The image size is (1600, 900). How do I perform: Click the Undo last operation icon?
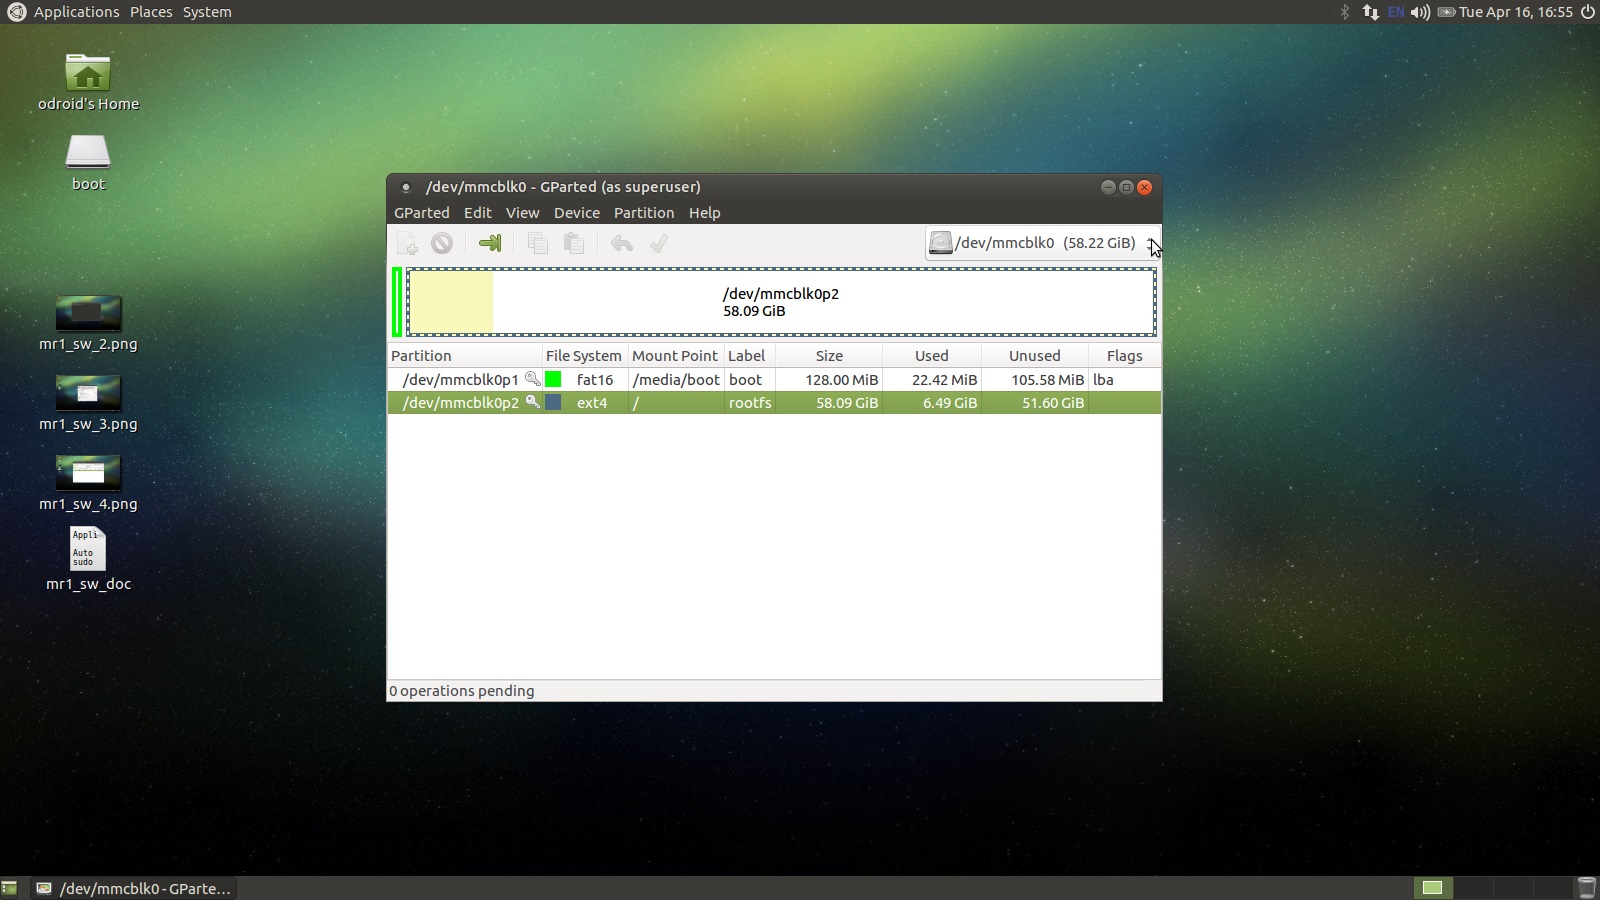[x=622, y=243]
